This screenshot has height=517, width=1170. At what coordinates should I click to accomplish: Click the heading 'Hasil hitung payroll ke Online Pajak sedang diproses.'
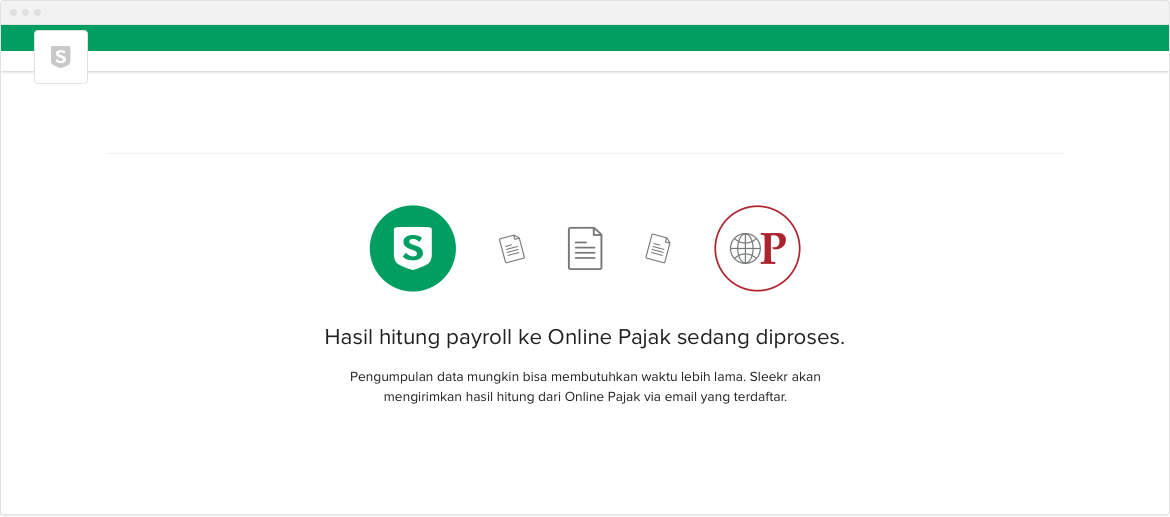(585, 337)
